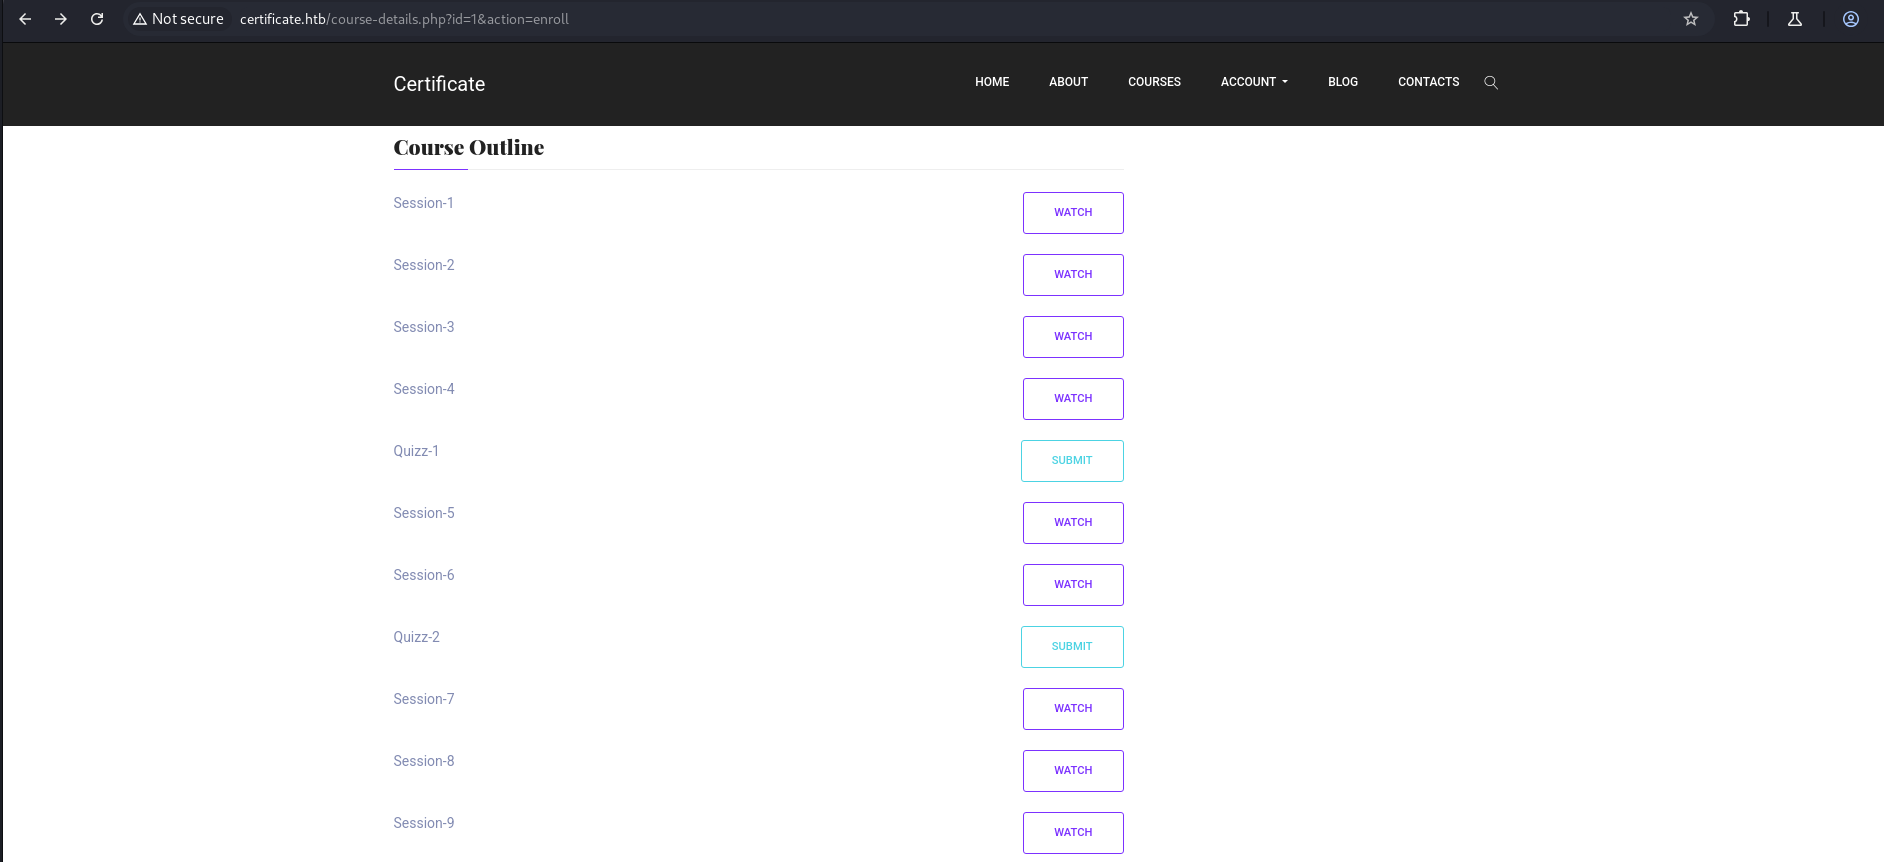Open the lab flask icon in toolbar
The width and height of the screenshot is (1884, 862).
click(1795, 19)
